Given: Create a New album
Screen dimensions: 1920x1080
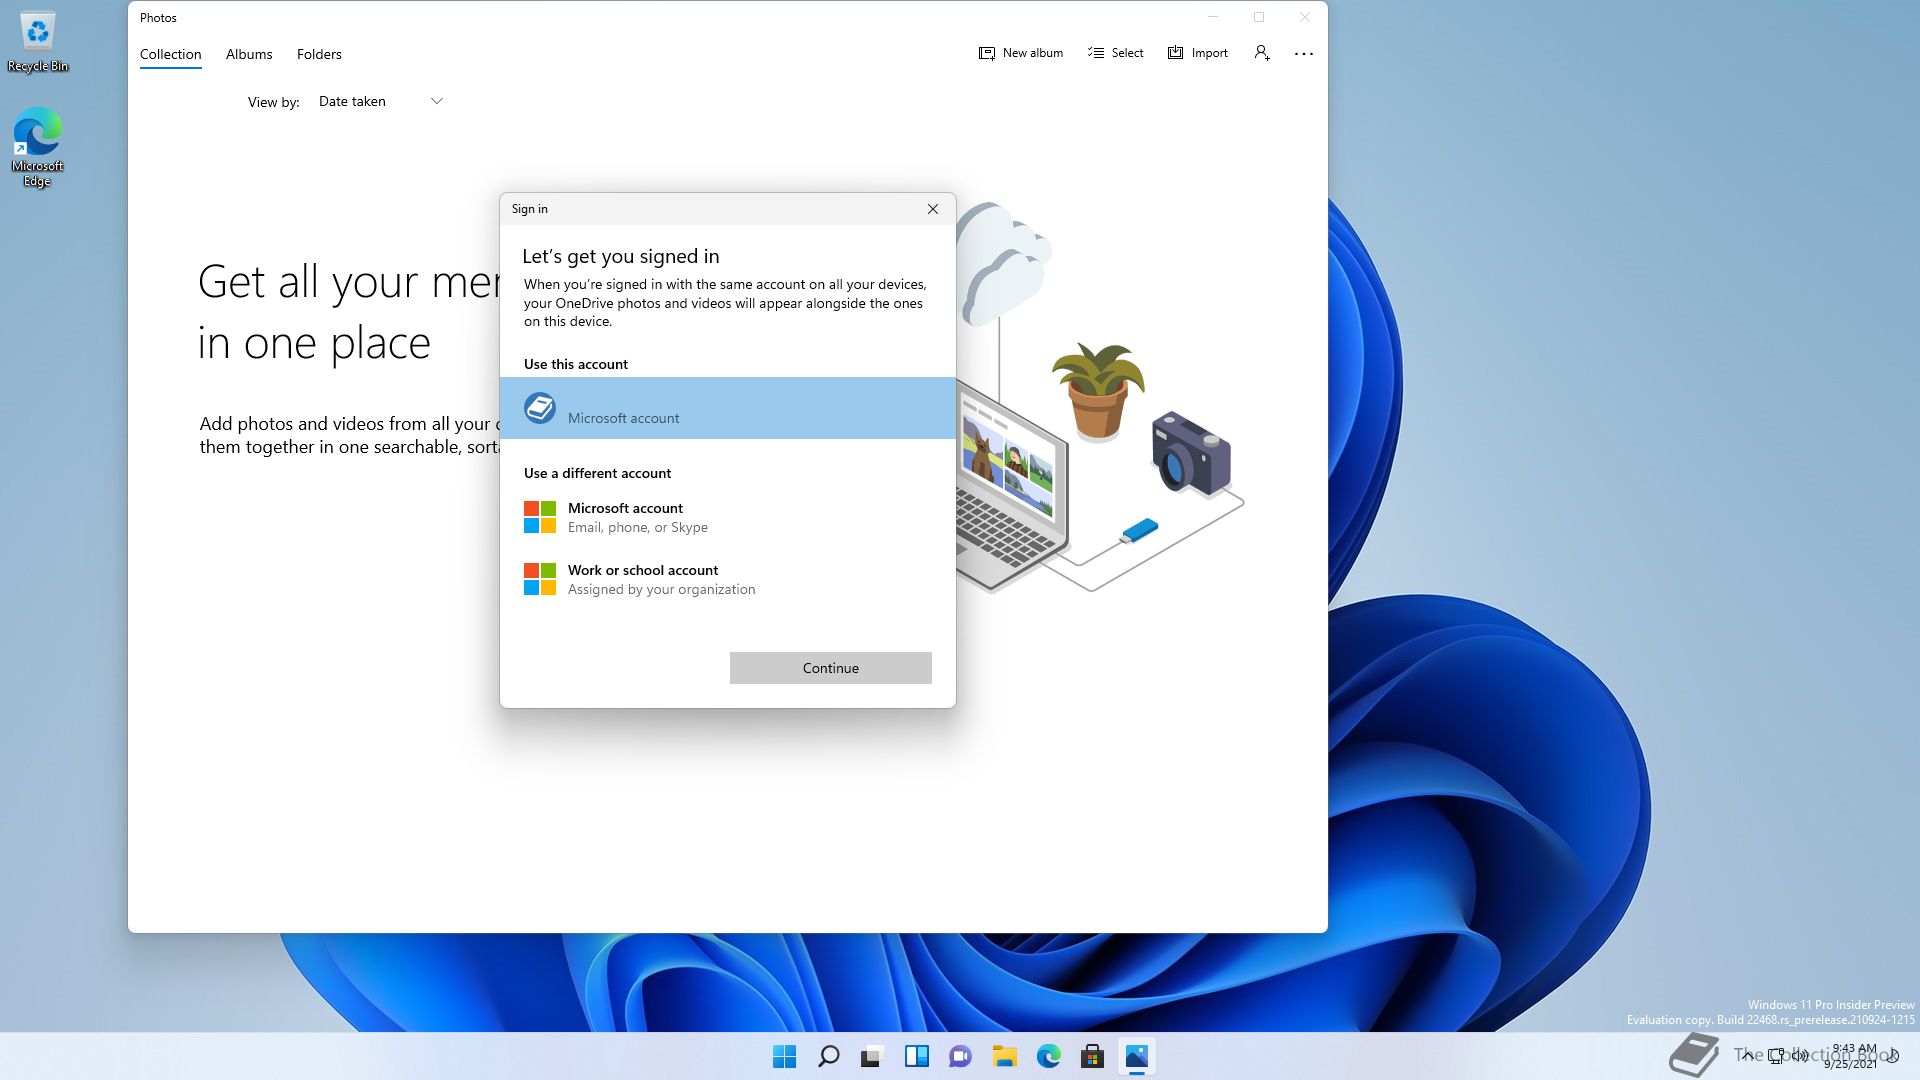Looking at the screenshot, I should click(x=1021, y=53).
